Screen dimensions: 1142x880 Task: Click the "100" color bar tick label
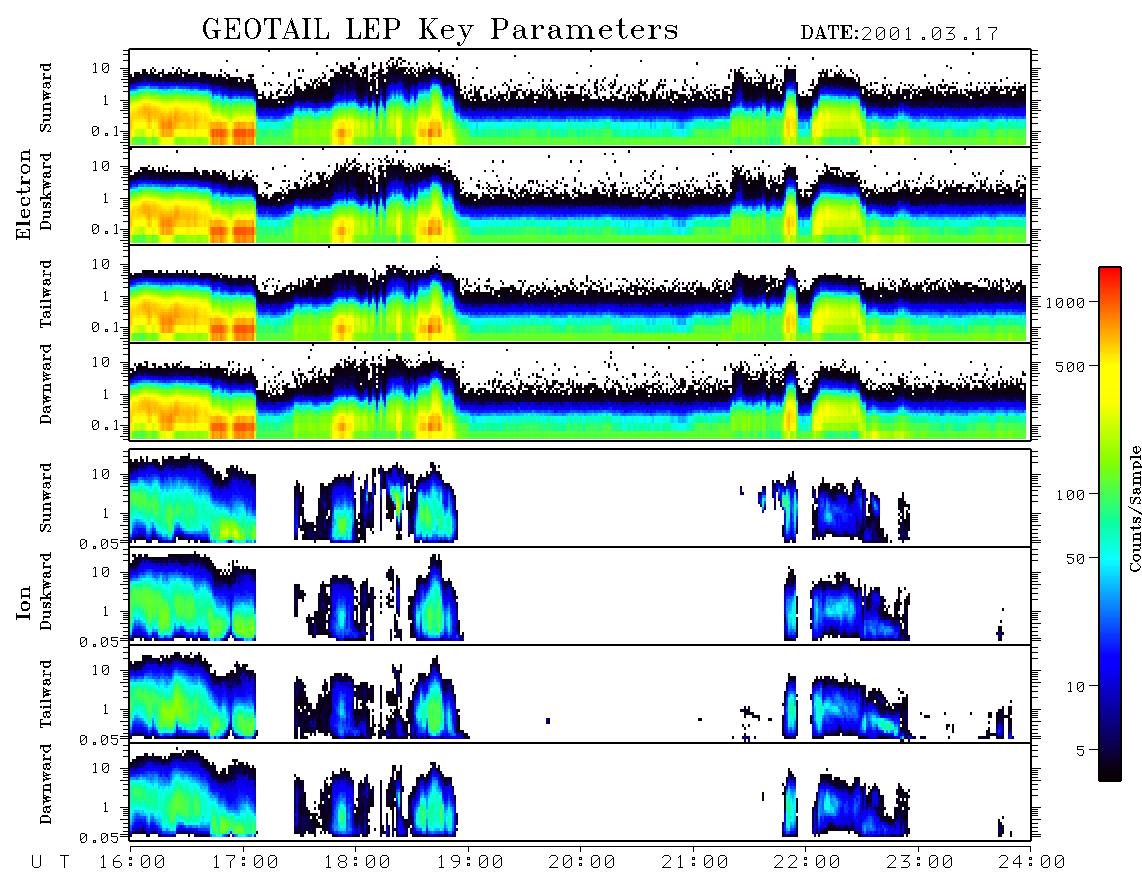[x=1070, y=495]
